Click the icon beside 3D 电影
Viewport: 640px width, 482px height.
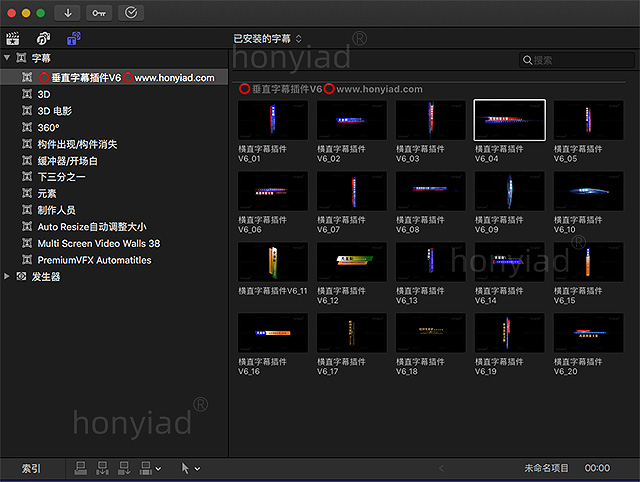pos(27,111)
